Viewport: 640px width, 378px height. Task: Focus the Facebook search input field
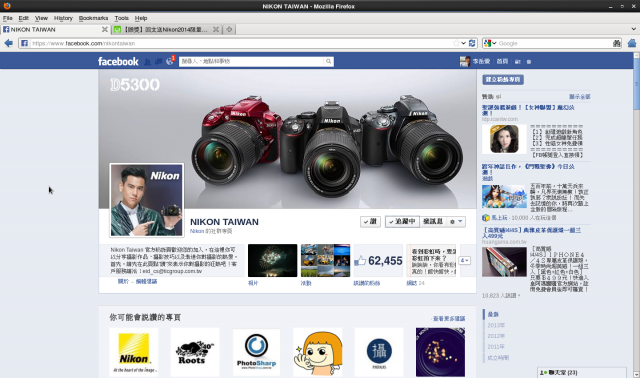(252, 61)
